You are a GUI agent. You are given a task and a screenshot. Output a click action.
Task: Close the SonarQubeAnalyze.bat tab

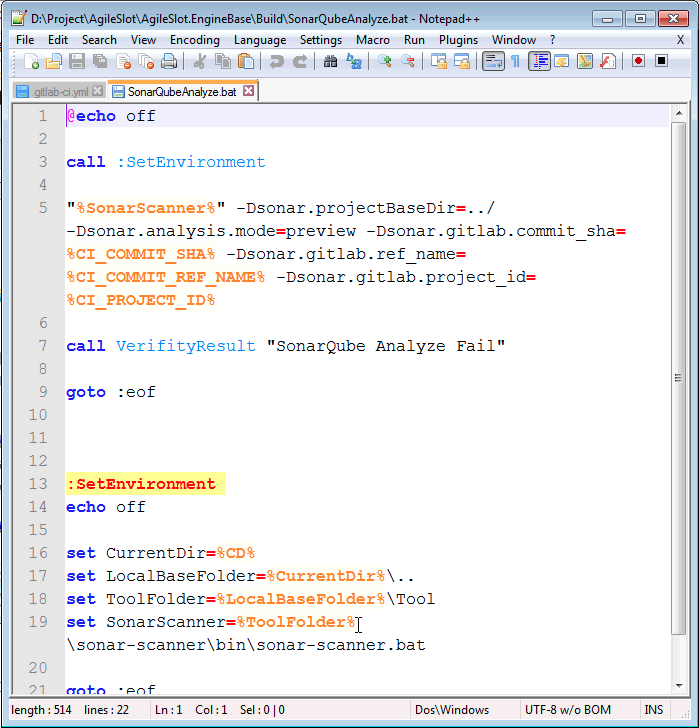(x=249, y=91)
